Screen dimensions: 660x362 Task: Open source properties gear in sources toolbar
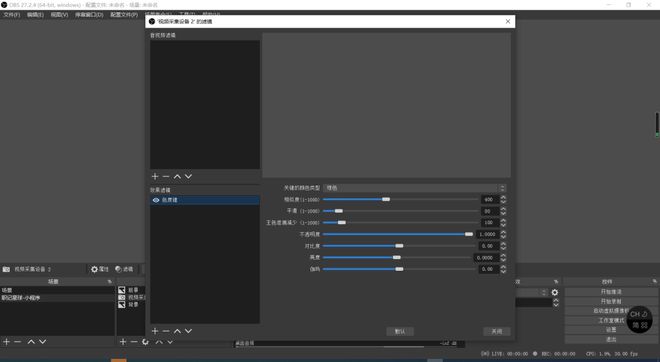point(145,342)
